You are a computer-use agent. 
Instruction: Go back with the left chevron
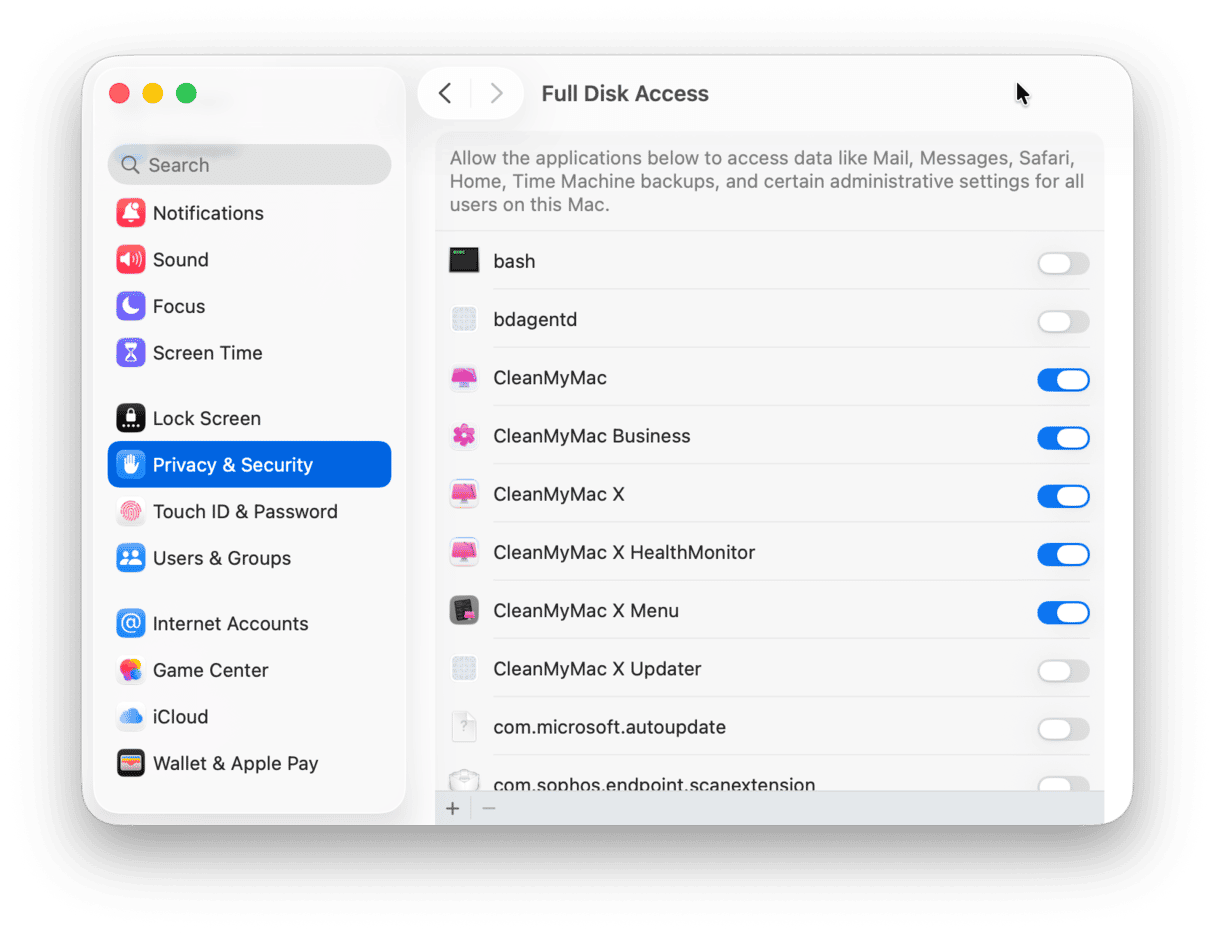point(446,94)
